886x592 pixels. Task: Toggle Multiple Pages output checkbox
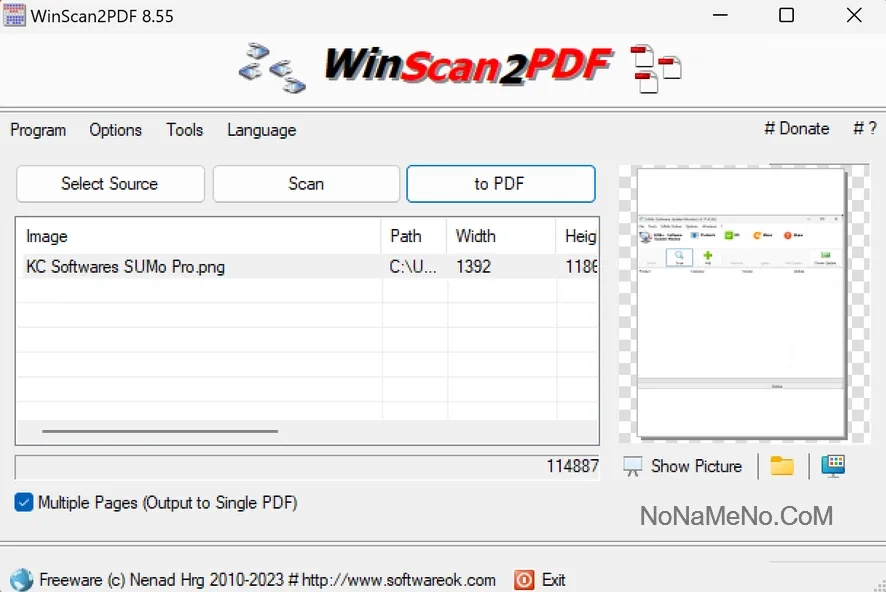tap(24, 503)
